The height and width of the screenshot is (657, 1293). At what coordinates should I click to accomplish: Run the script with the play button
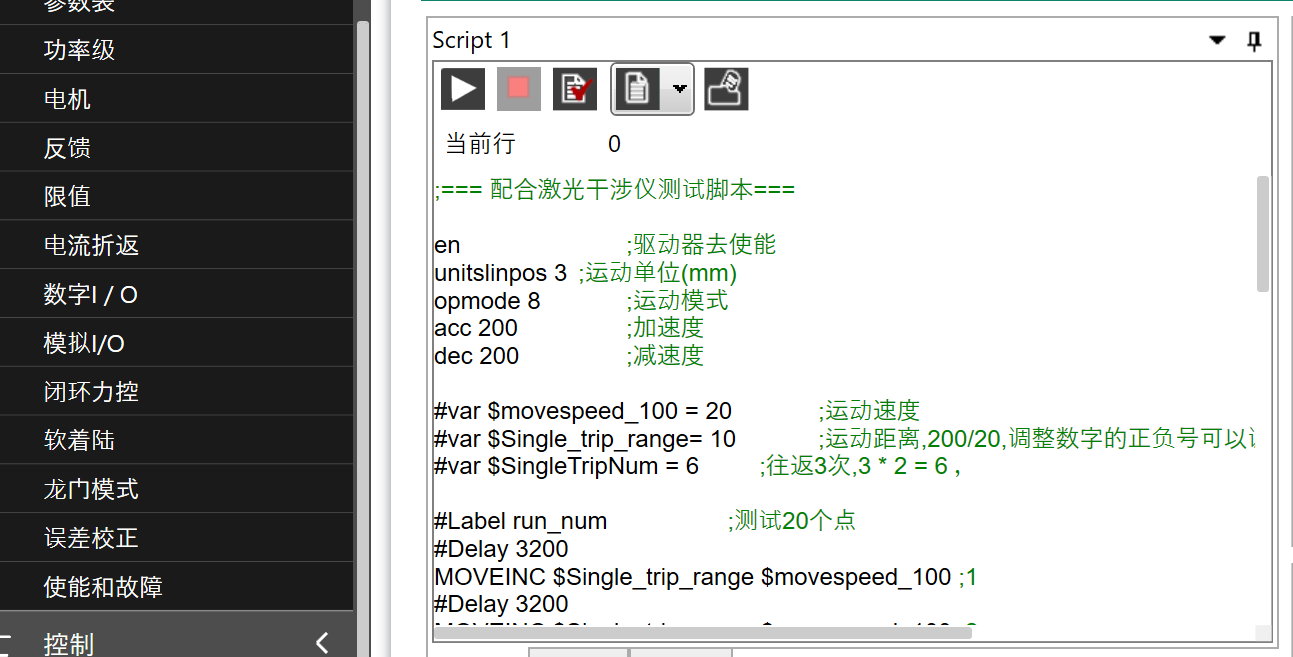coord(463,89)
